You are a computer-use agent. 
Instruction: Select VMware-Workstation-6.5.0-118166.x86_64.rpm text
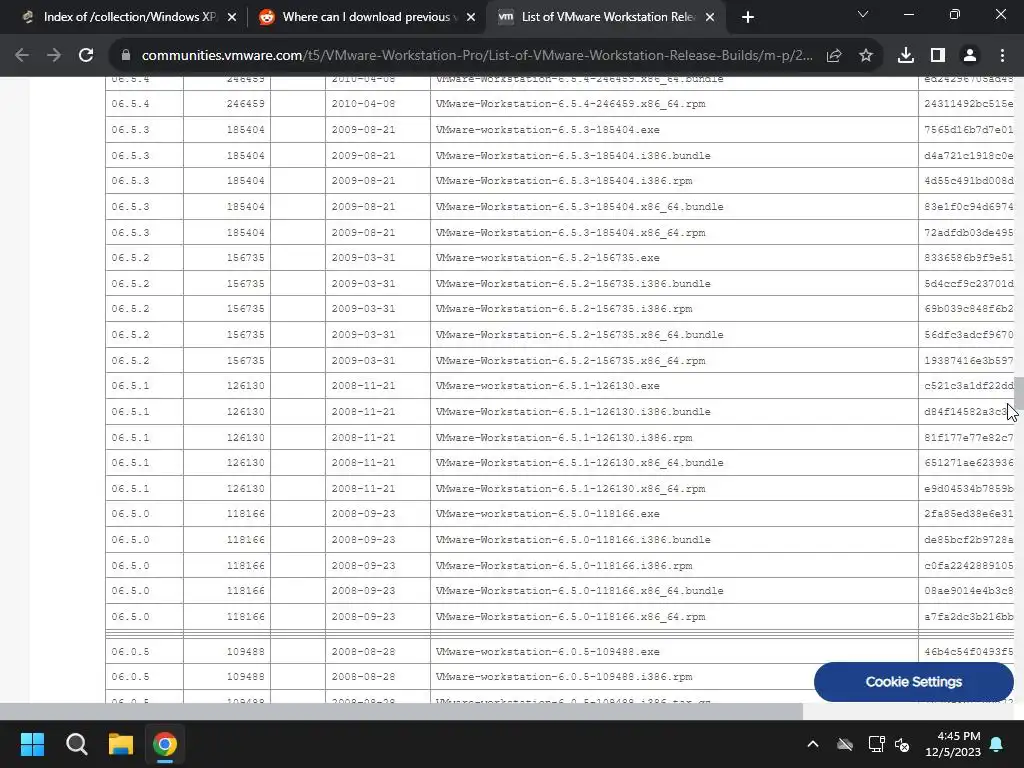[x=570, y=616]
